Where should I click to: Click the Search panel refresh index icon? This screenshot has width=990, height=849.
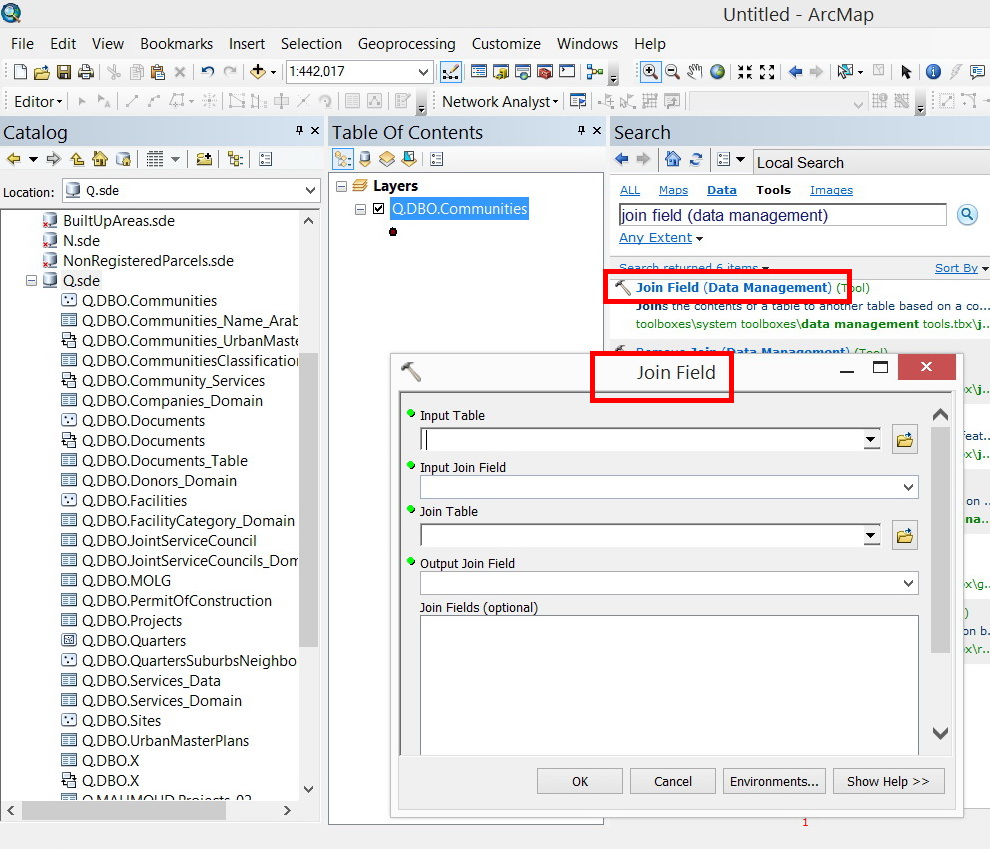pos(696,159)
